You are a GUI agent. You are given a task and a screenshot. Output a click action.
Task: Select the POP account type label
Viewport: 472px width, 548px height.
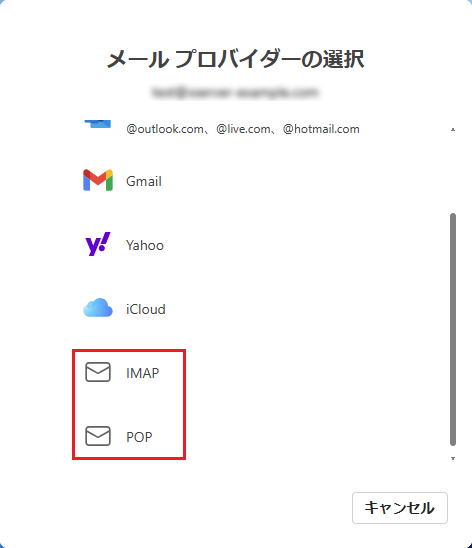click(x=139, y=437)
